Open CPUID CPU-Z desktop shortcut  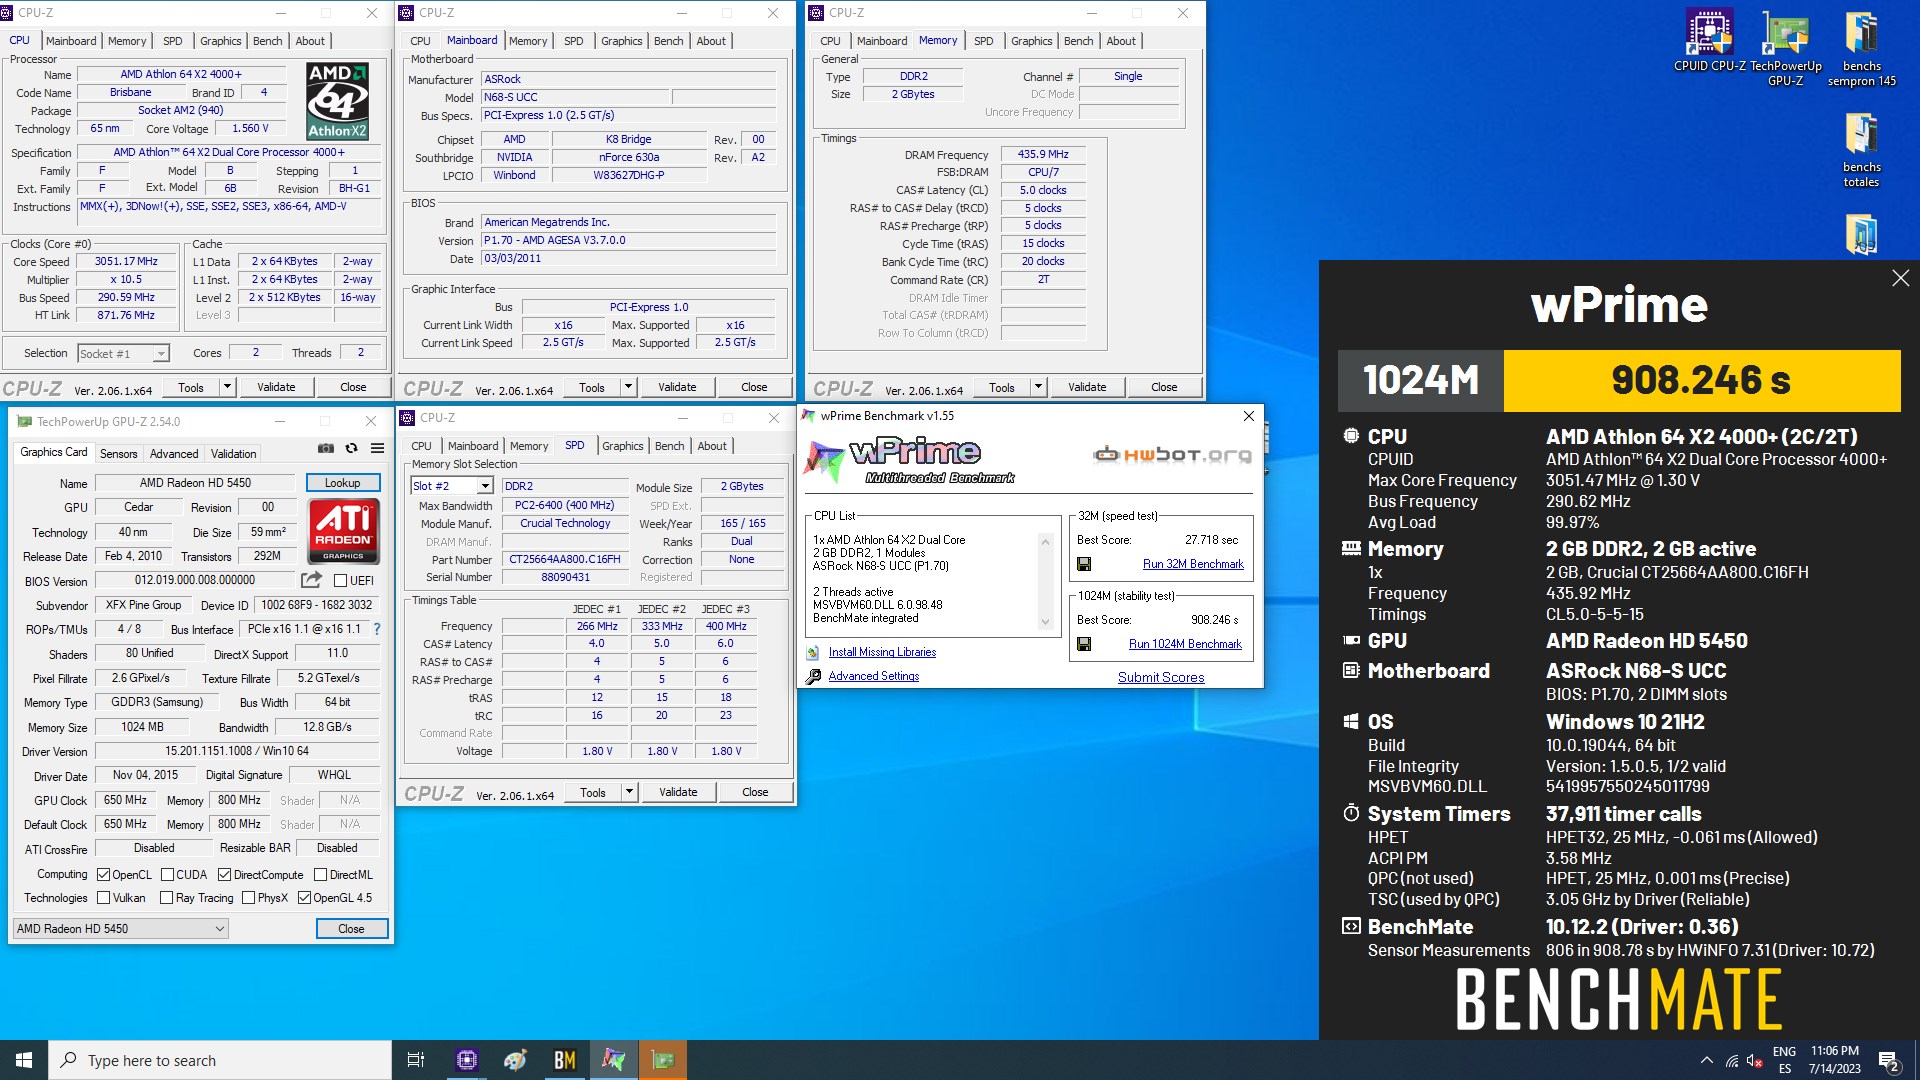click(1709, 41)
